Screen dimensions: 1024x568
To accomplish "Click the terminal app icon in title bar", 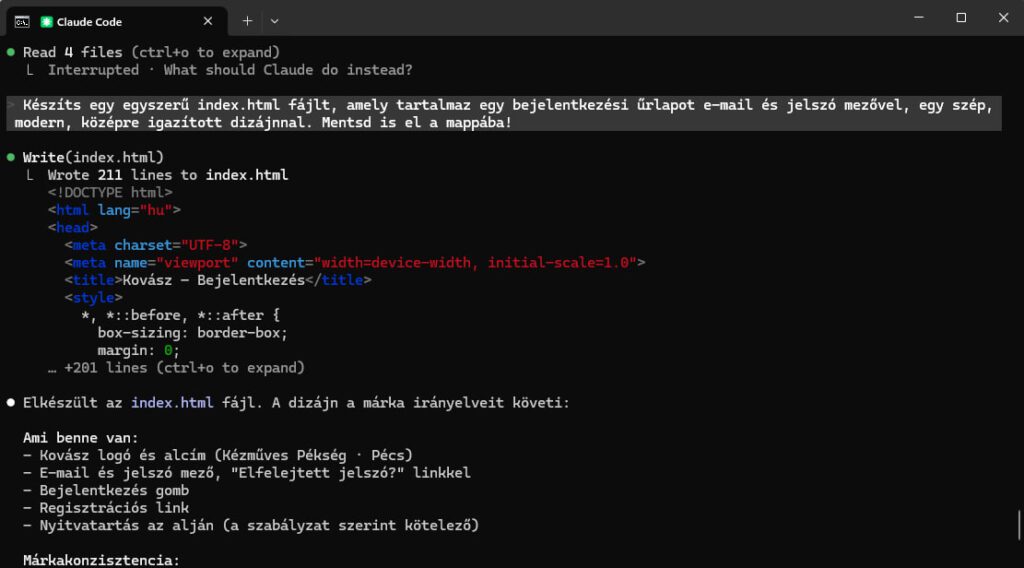I will [x=21, y=21].
